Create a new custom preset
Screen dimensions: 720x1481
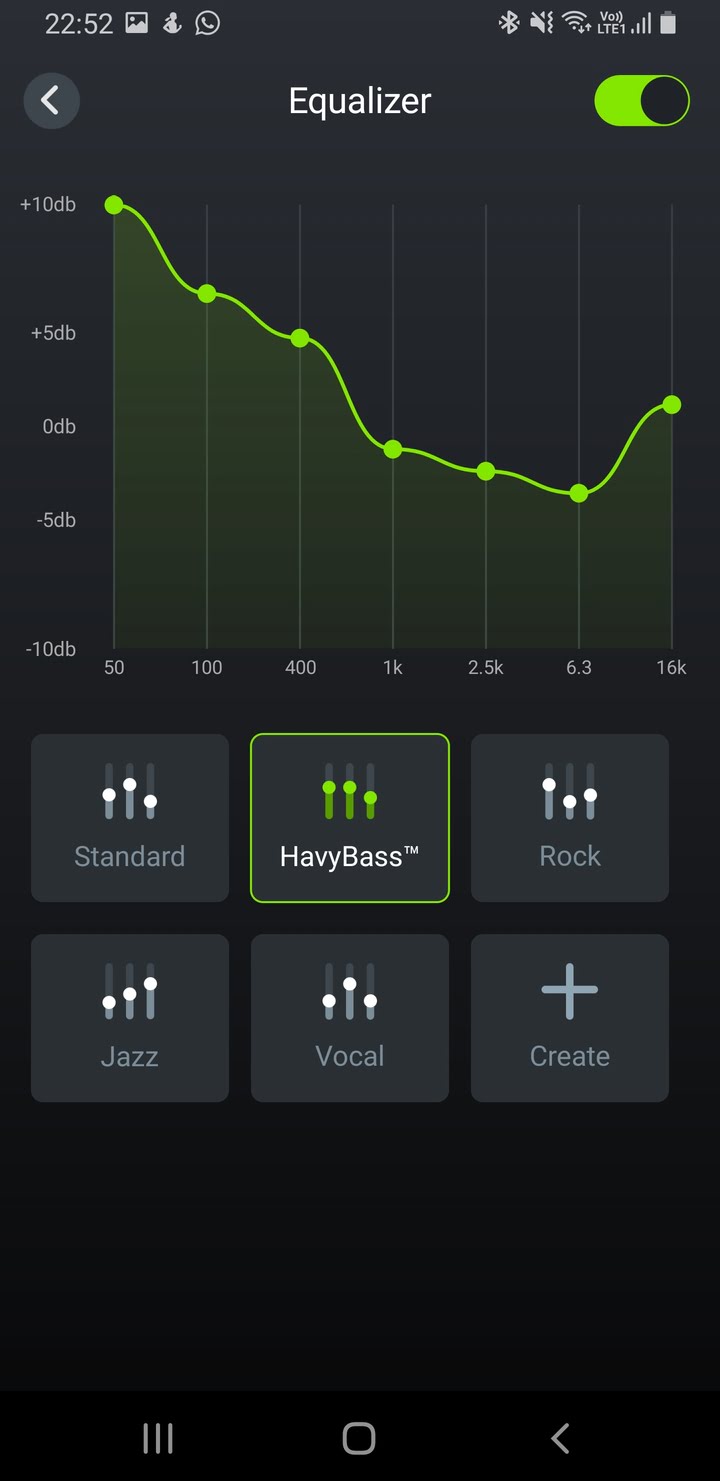[570, 1018]
